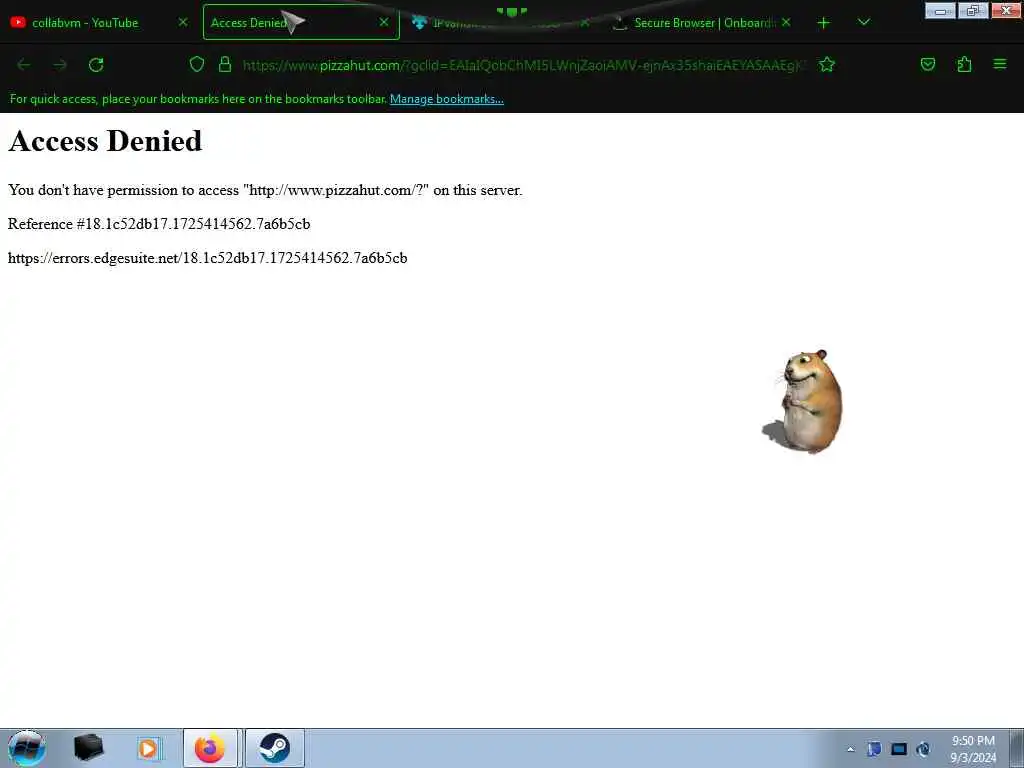Viewport: 1024px width, 768px height.
Task: Open the Firefox application hamburger menu
Action: pyautogui.click(x=1000, y=65)
